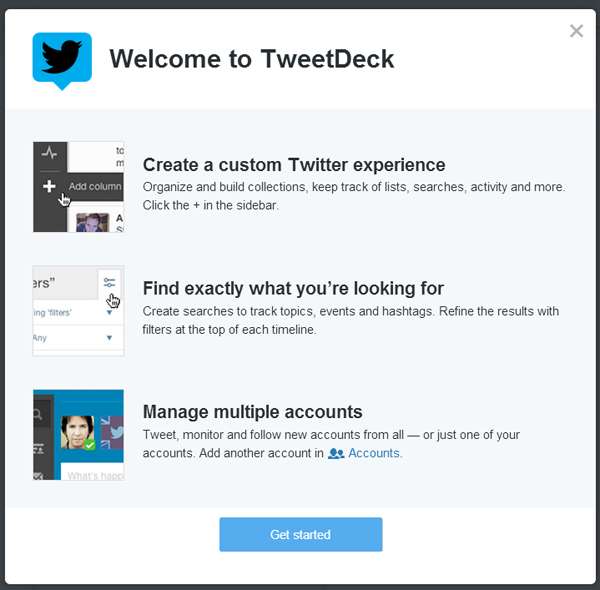Viewport: 600px width, 590px height.
Task: Click the magnifier search icon in the accounts preview
Action: pyautogui.click(x=38, y=414)
